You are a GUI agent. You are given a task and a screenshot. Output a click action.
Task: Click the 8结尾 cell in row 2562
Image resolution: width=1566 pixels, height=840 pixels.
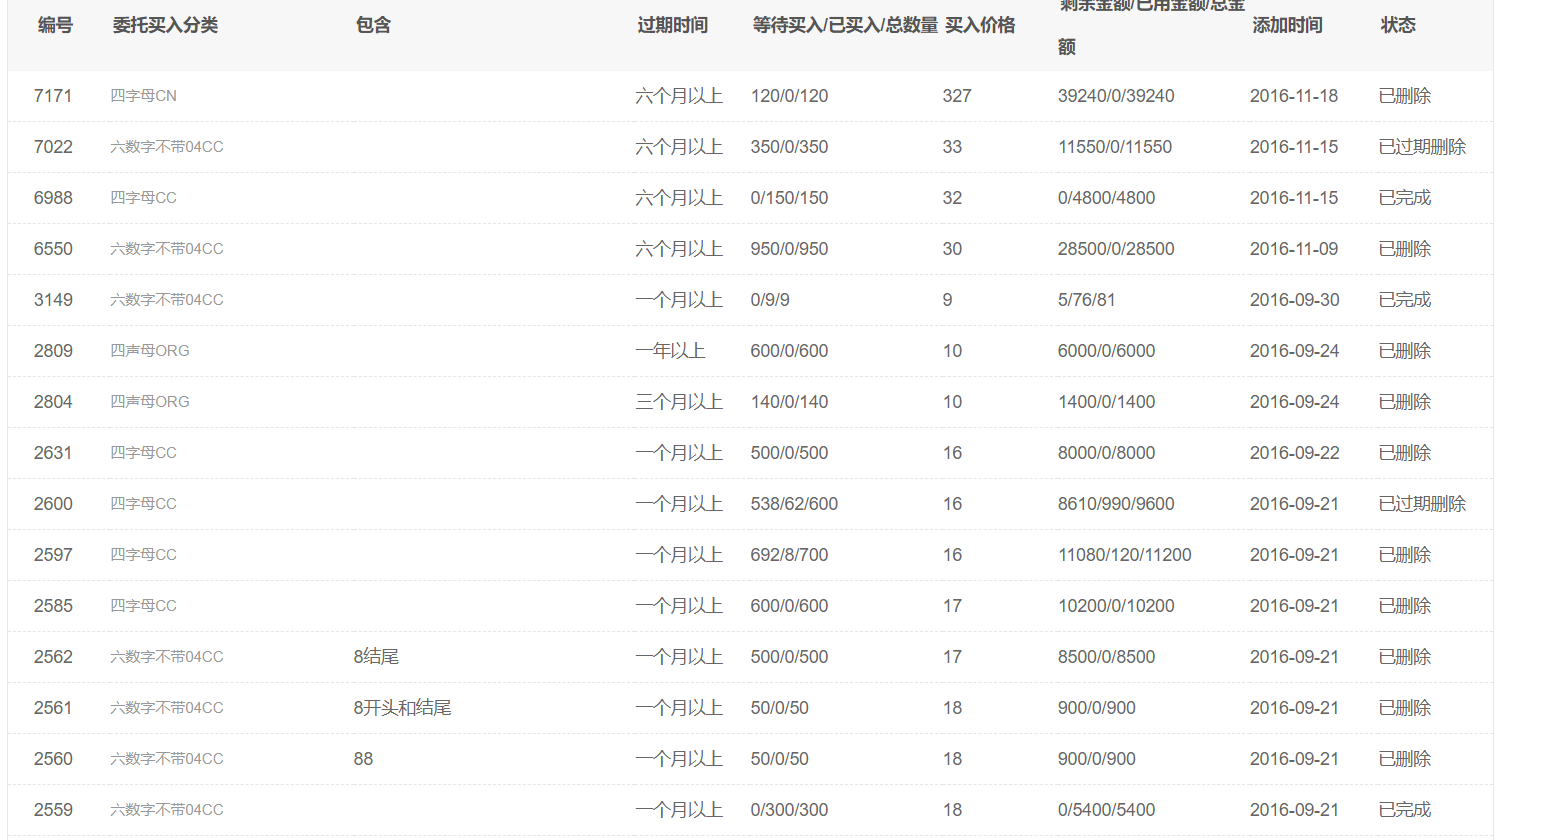[376, 657]
